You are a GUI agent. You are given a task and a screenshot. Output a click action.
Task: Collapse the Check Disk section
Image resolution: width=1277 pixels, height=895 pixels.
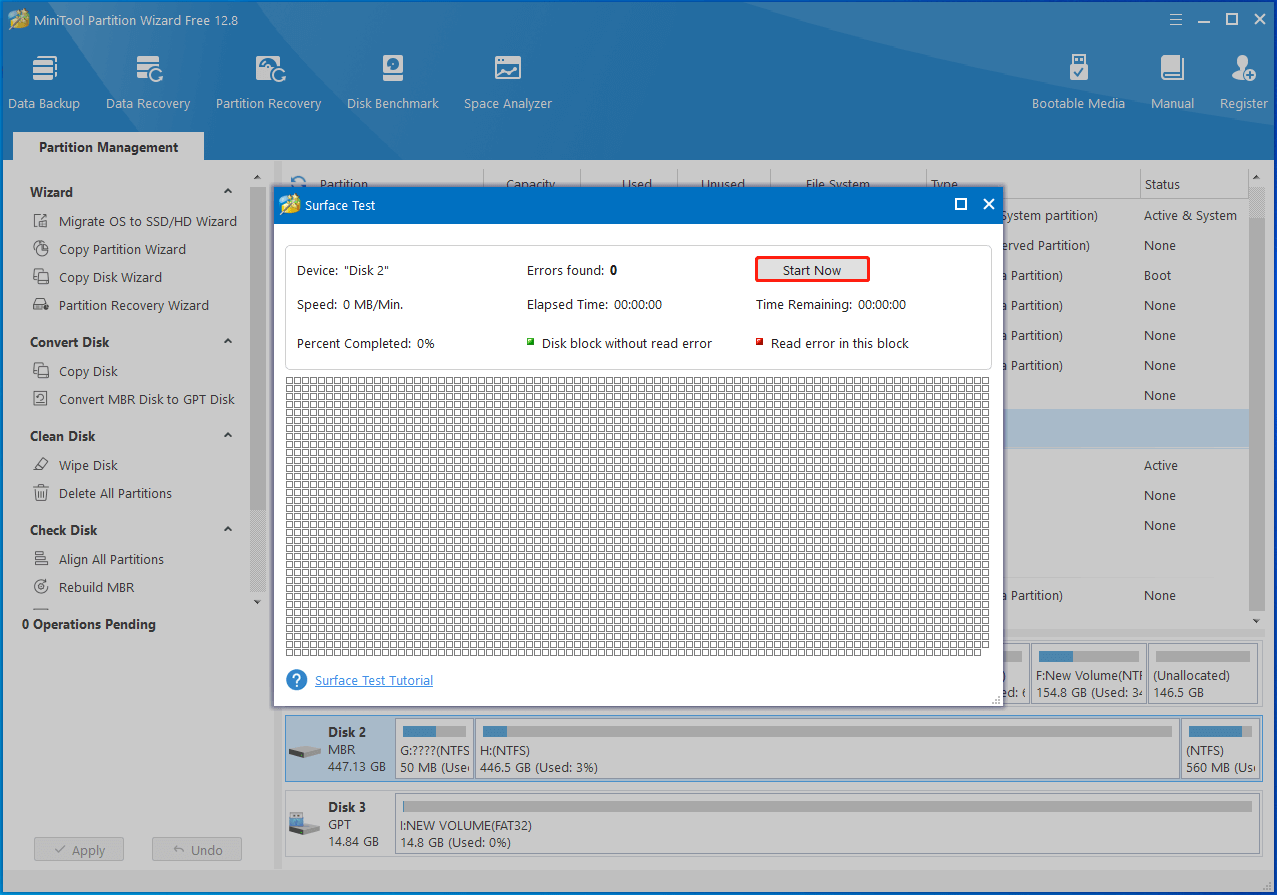228,530
